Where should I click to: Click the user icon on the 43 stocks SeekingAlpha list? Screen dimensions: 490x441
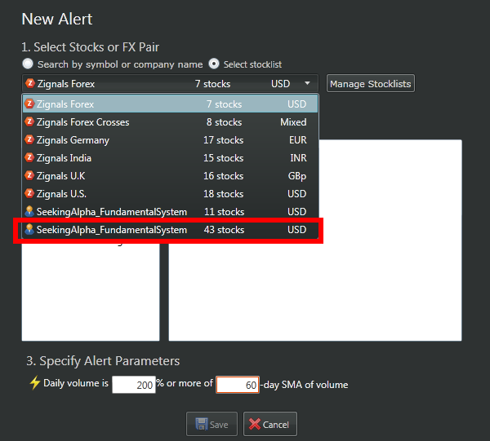[x=29, y=229]
